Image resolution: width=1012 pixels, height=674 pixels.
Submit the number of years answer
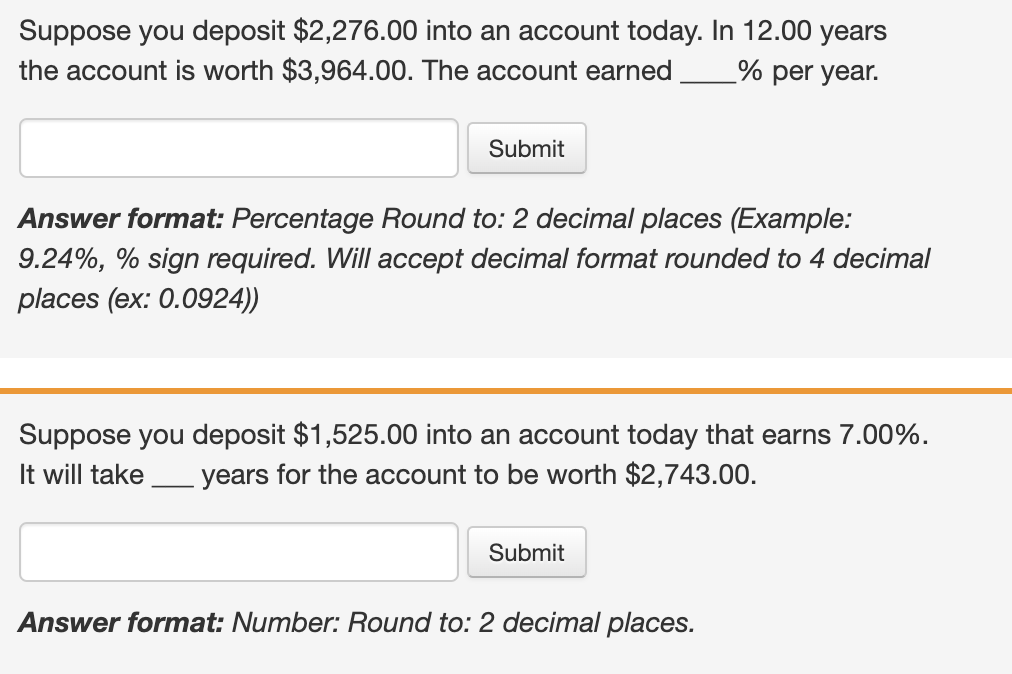pyautogui.click(x=526, y=552)
